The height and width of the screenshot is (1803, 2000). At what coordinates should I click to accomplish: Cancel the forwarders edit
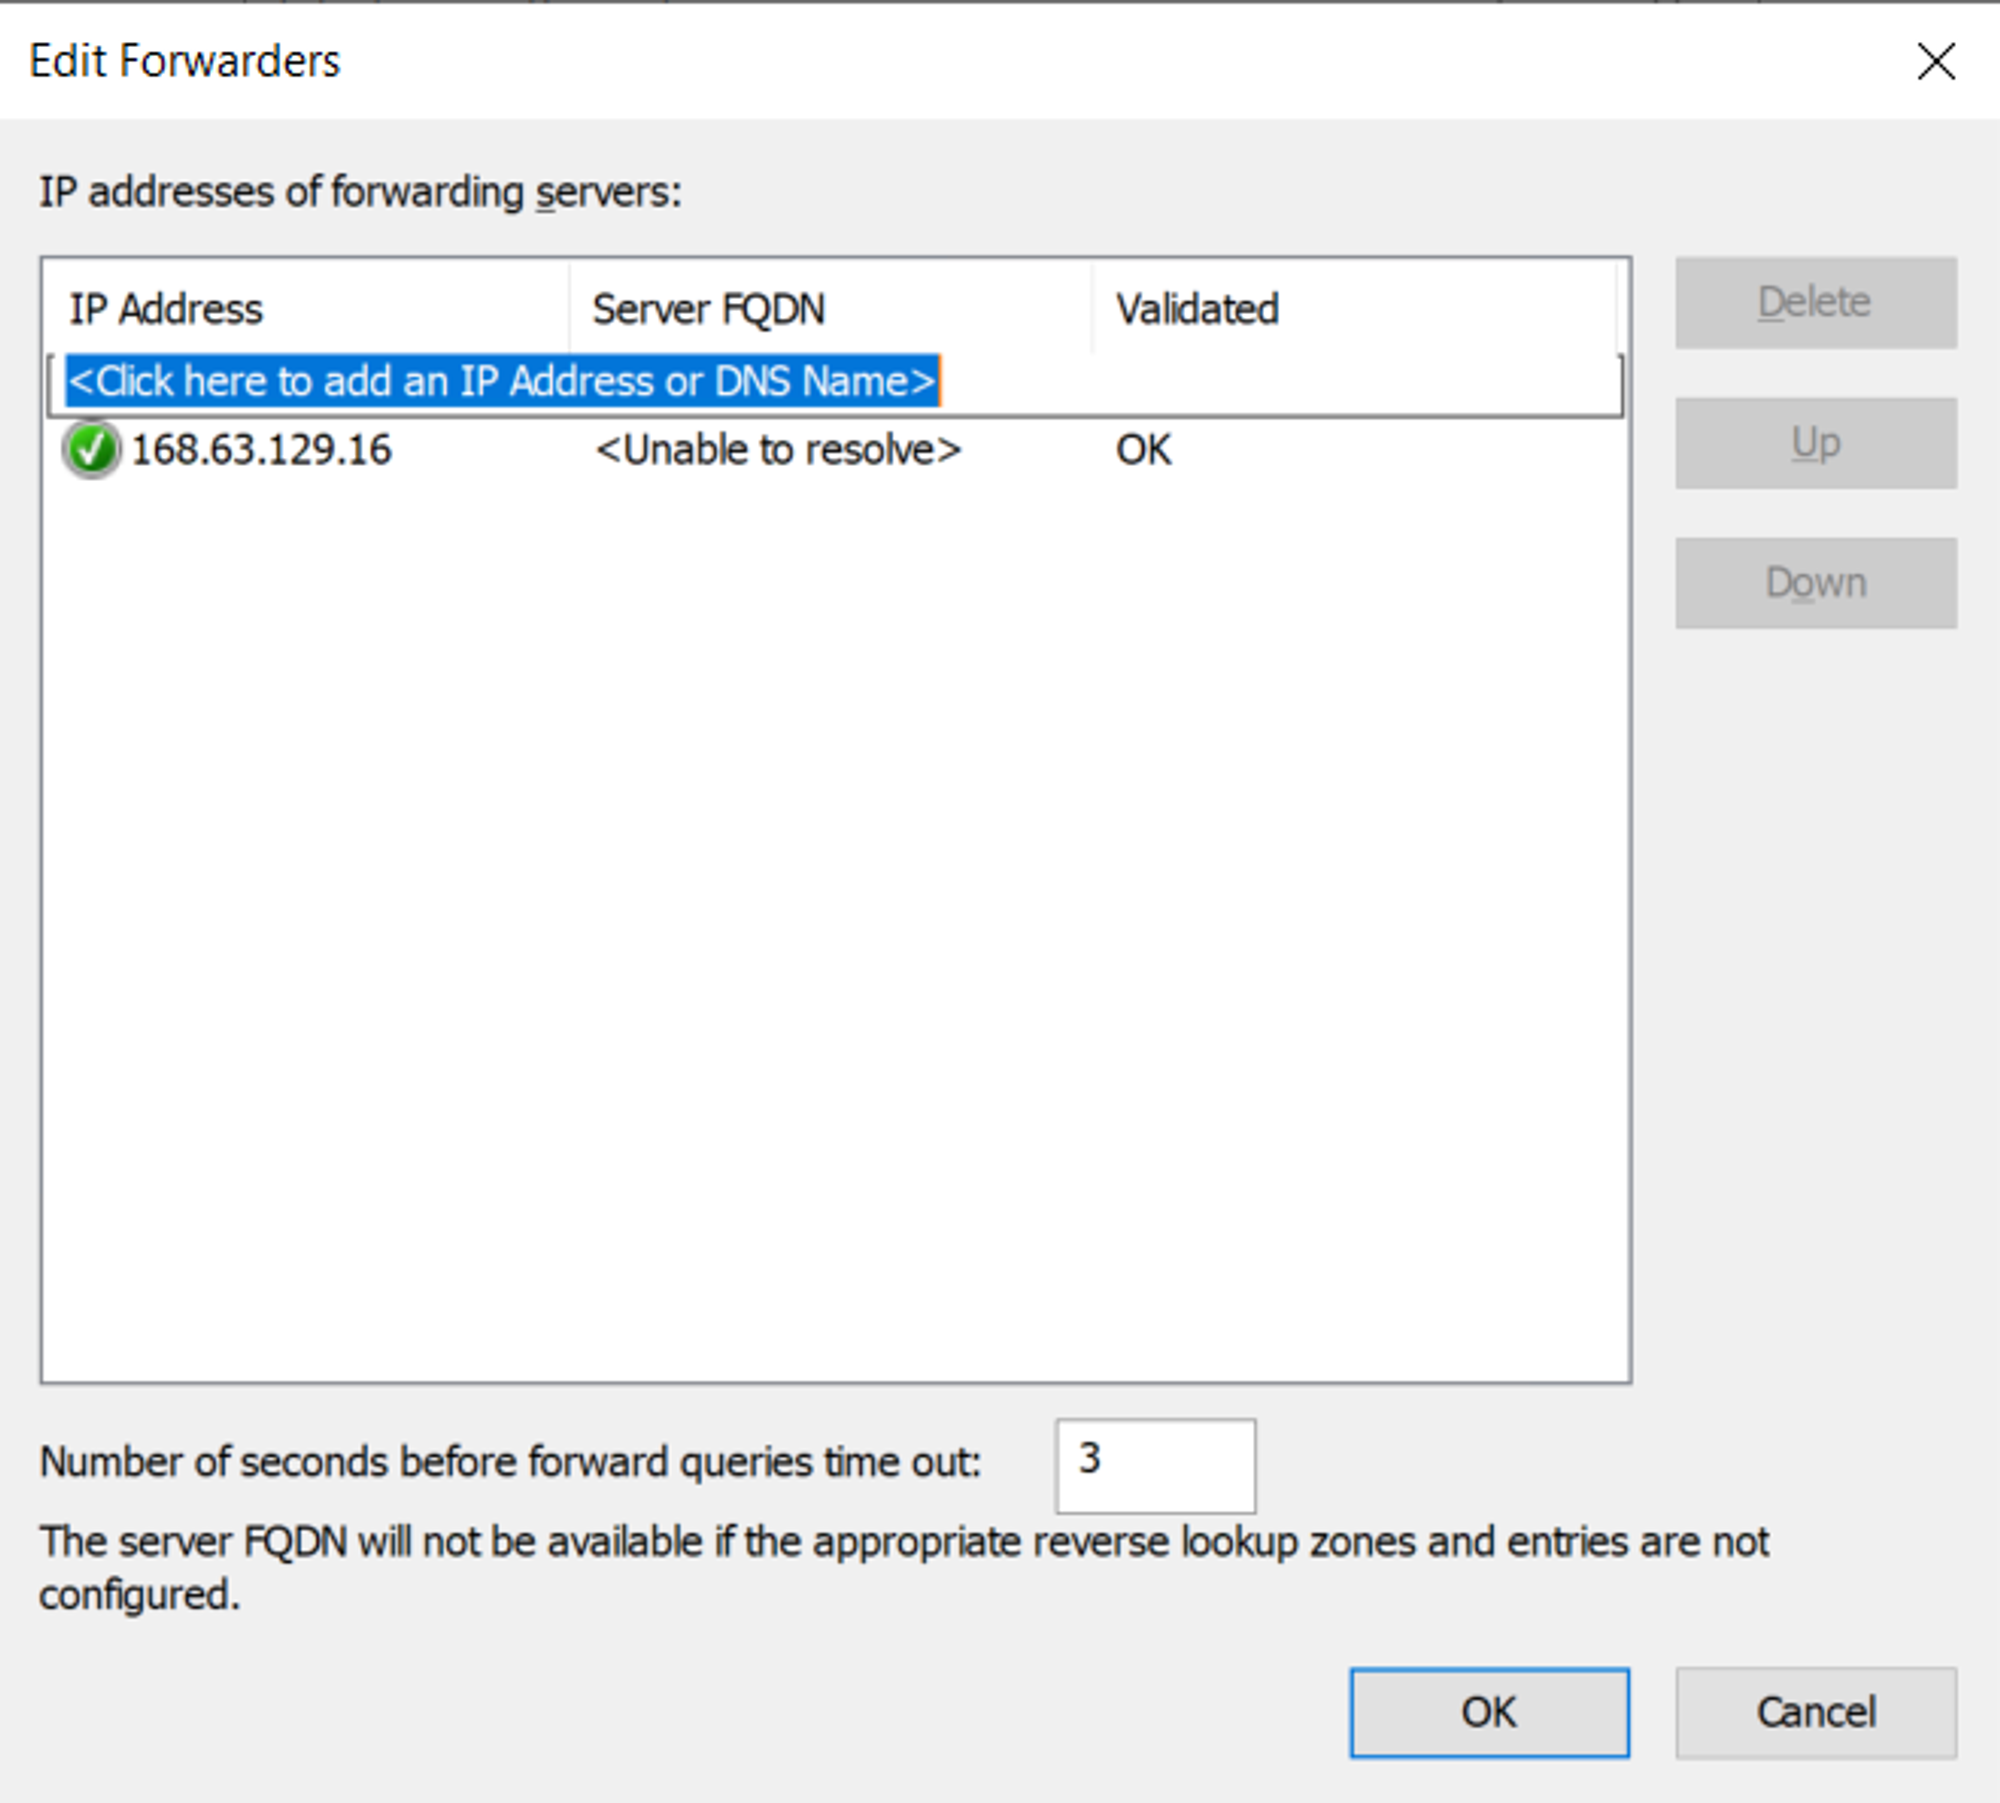point(1815,1712)
